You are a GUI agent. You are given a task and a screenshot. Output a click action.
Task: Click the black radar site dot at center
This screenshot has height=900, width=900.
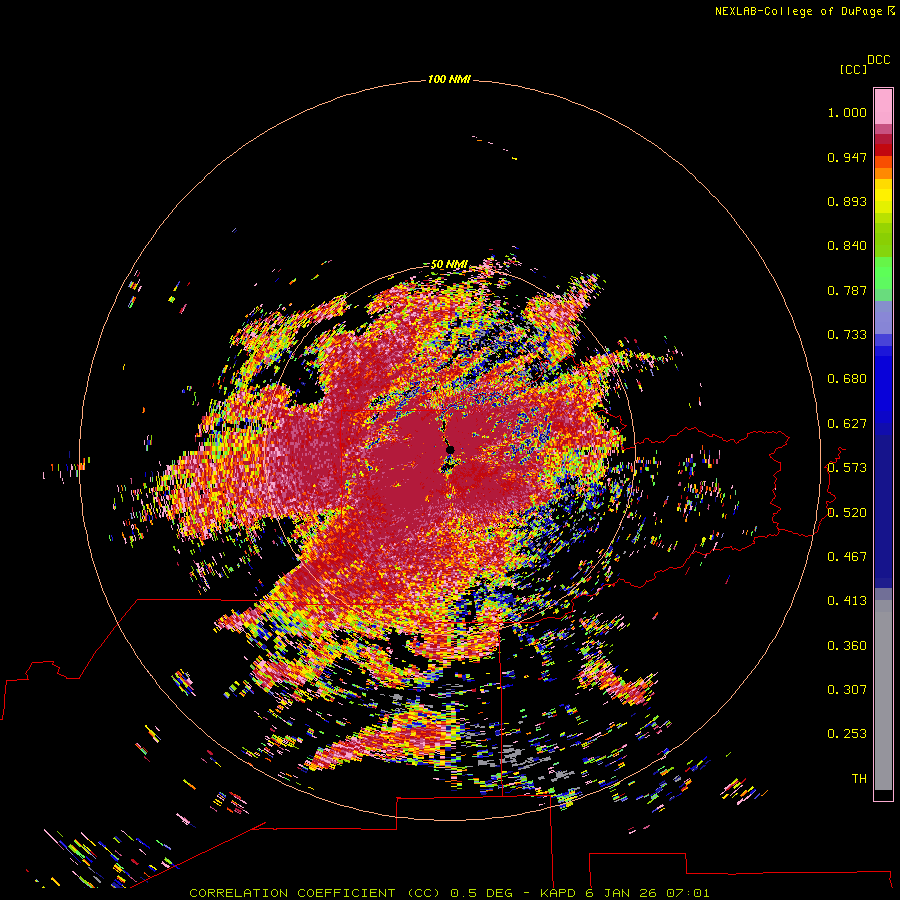click(450, 449)
